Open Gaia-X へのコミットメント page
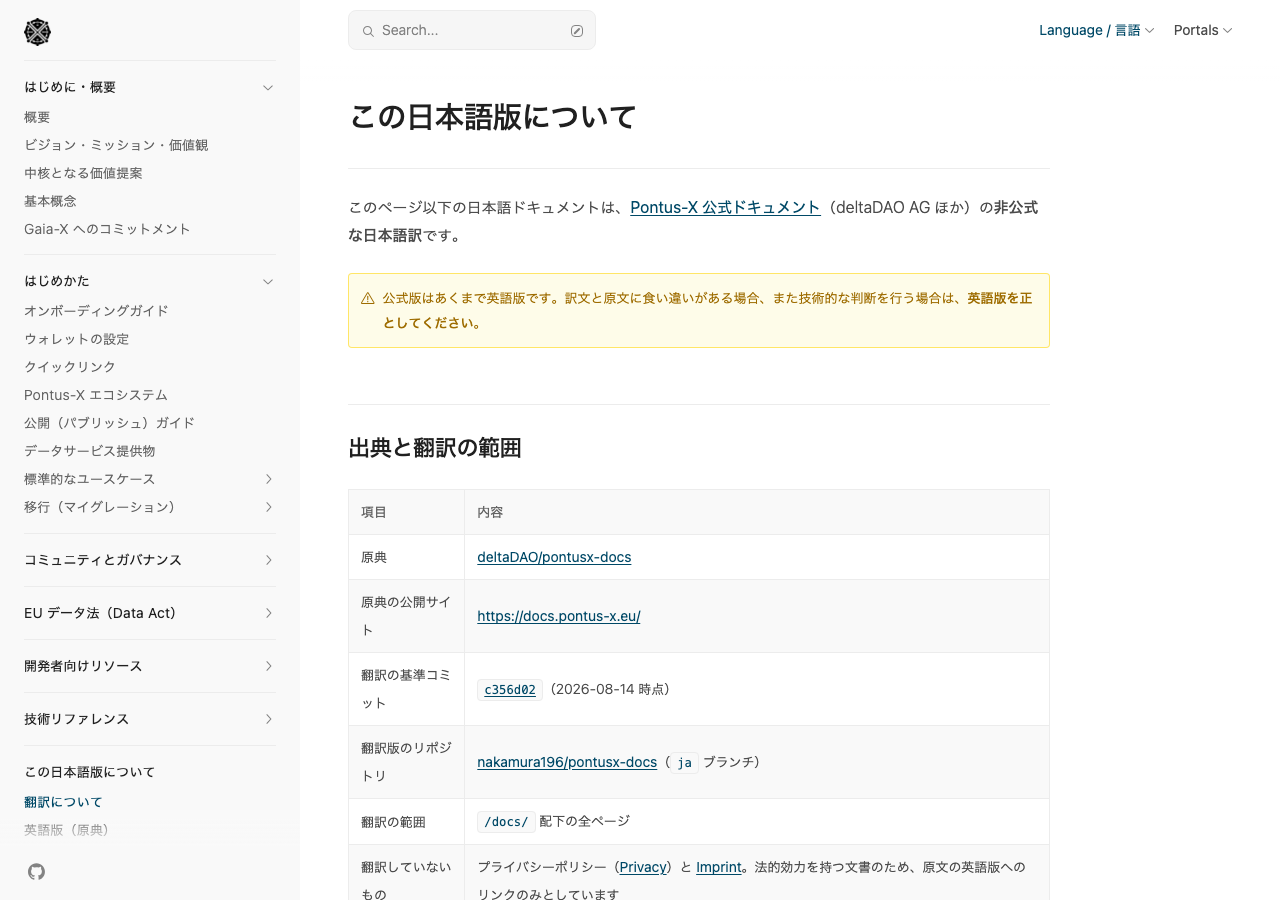Screen dimensions: 1280x900 pos(107,229)
